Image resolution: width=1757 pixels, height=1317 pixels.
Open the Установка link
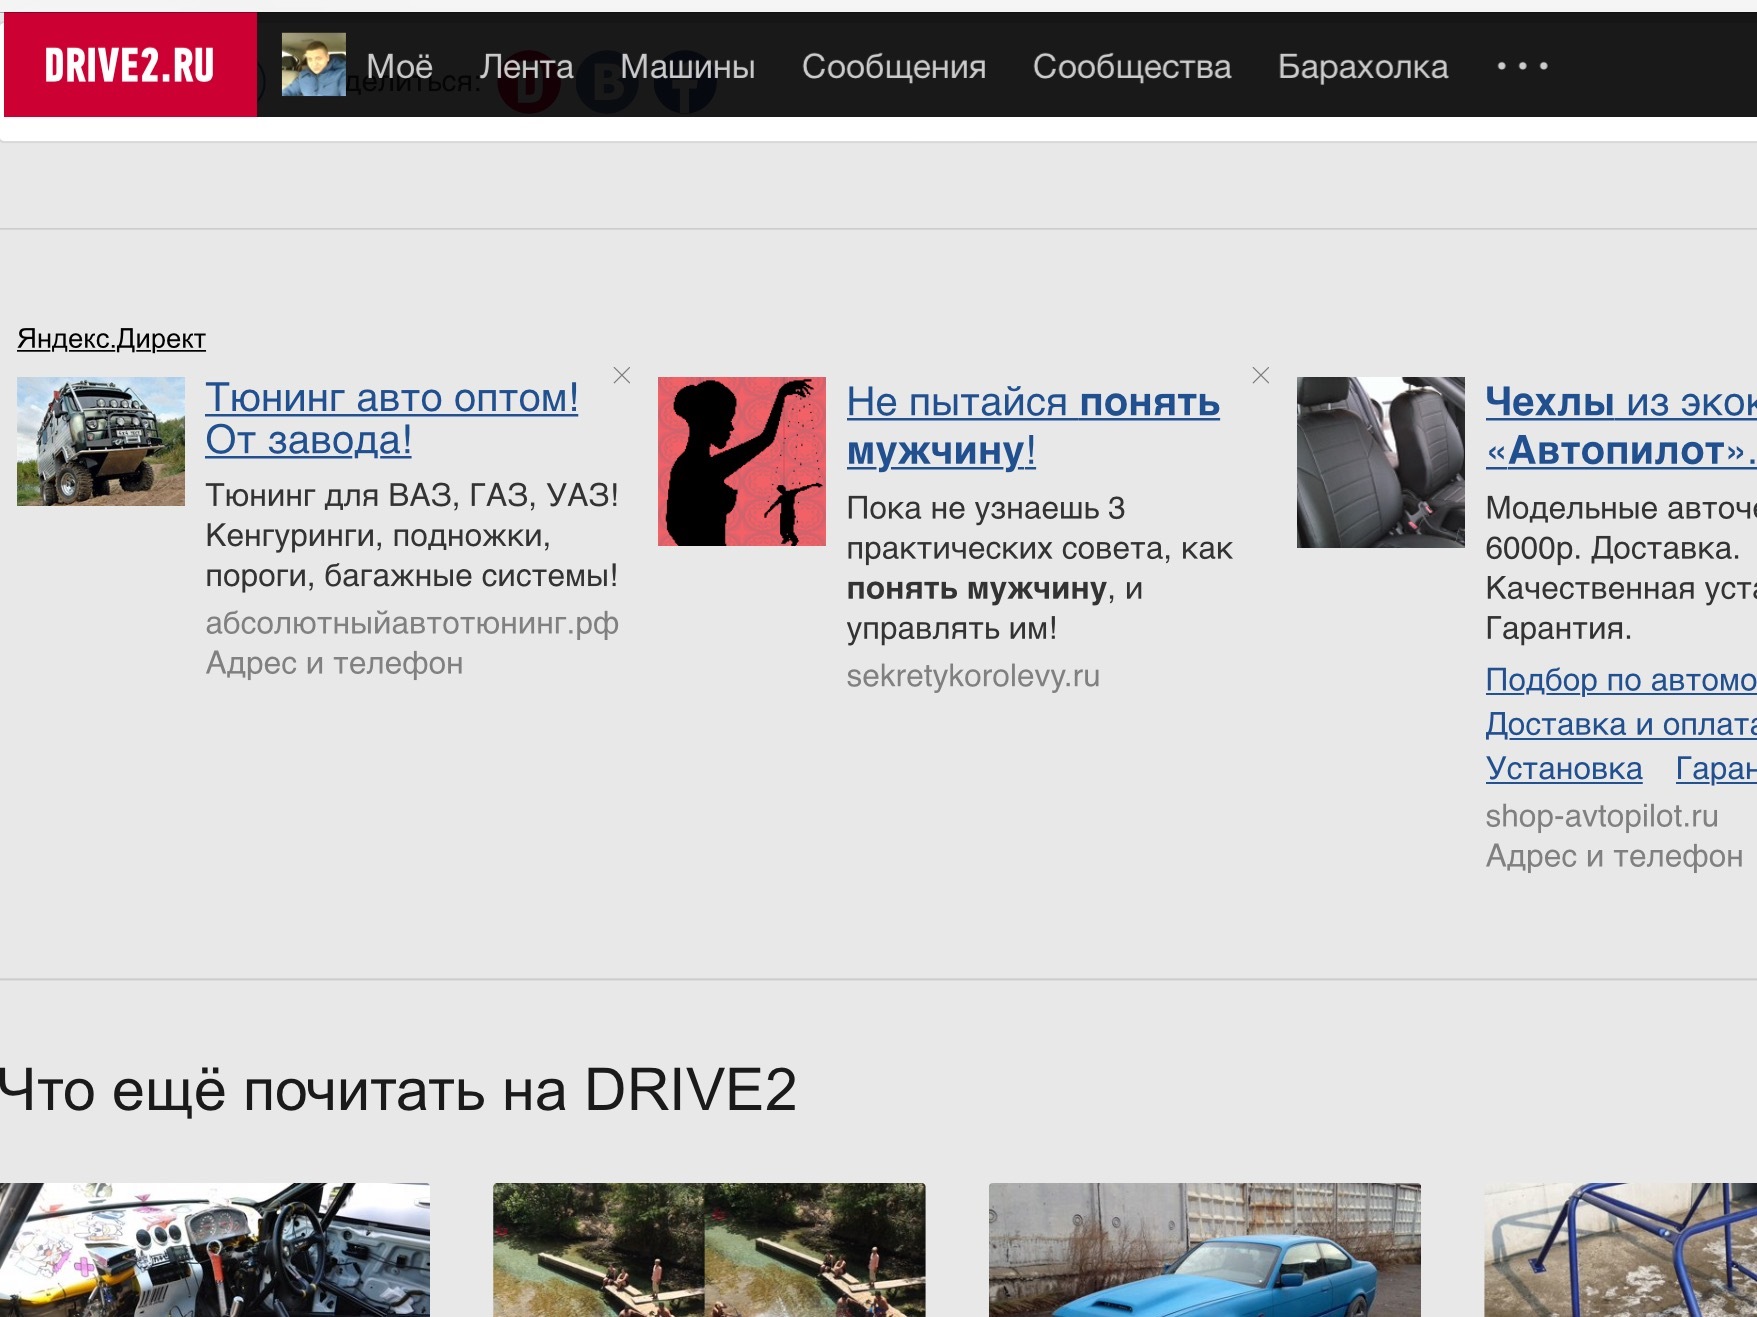tap(1564, 768)
